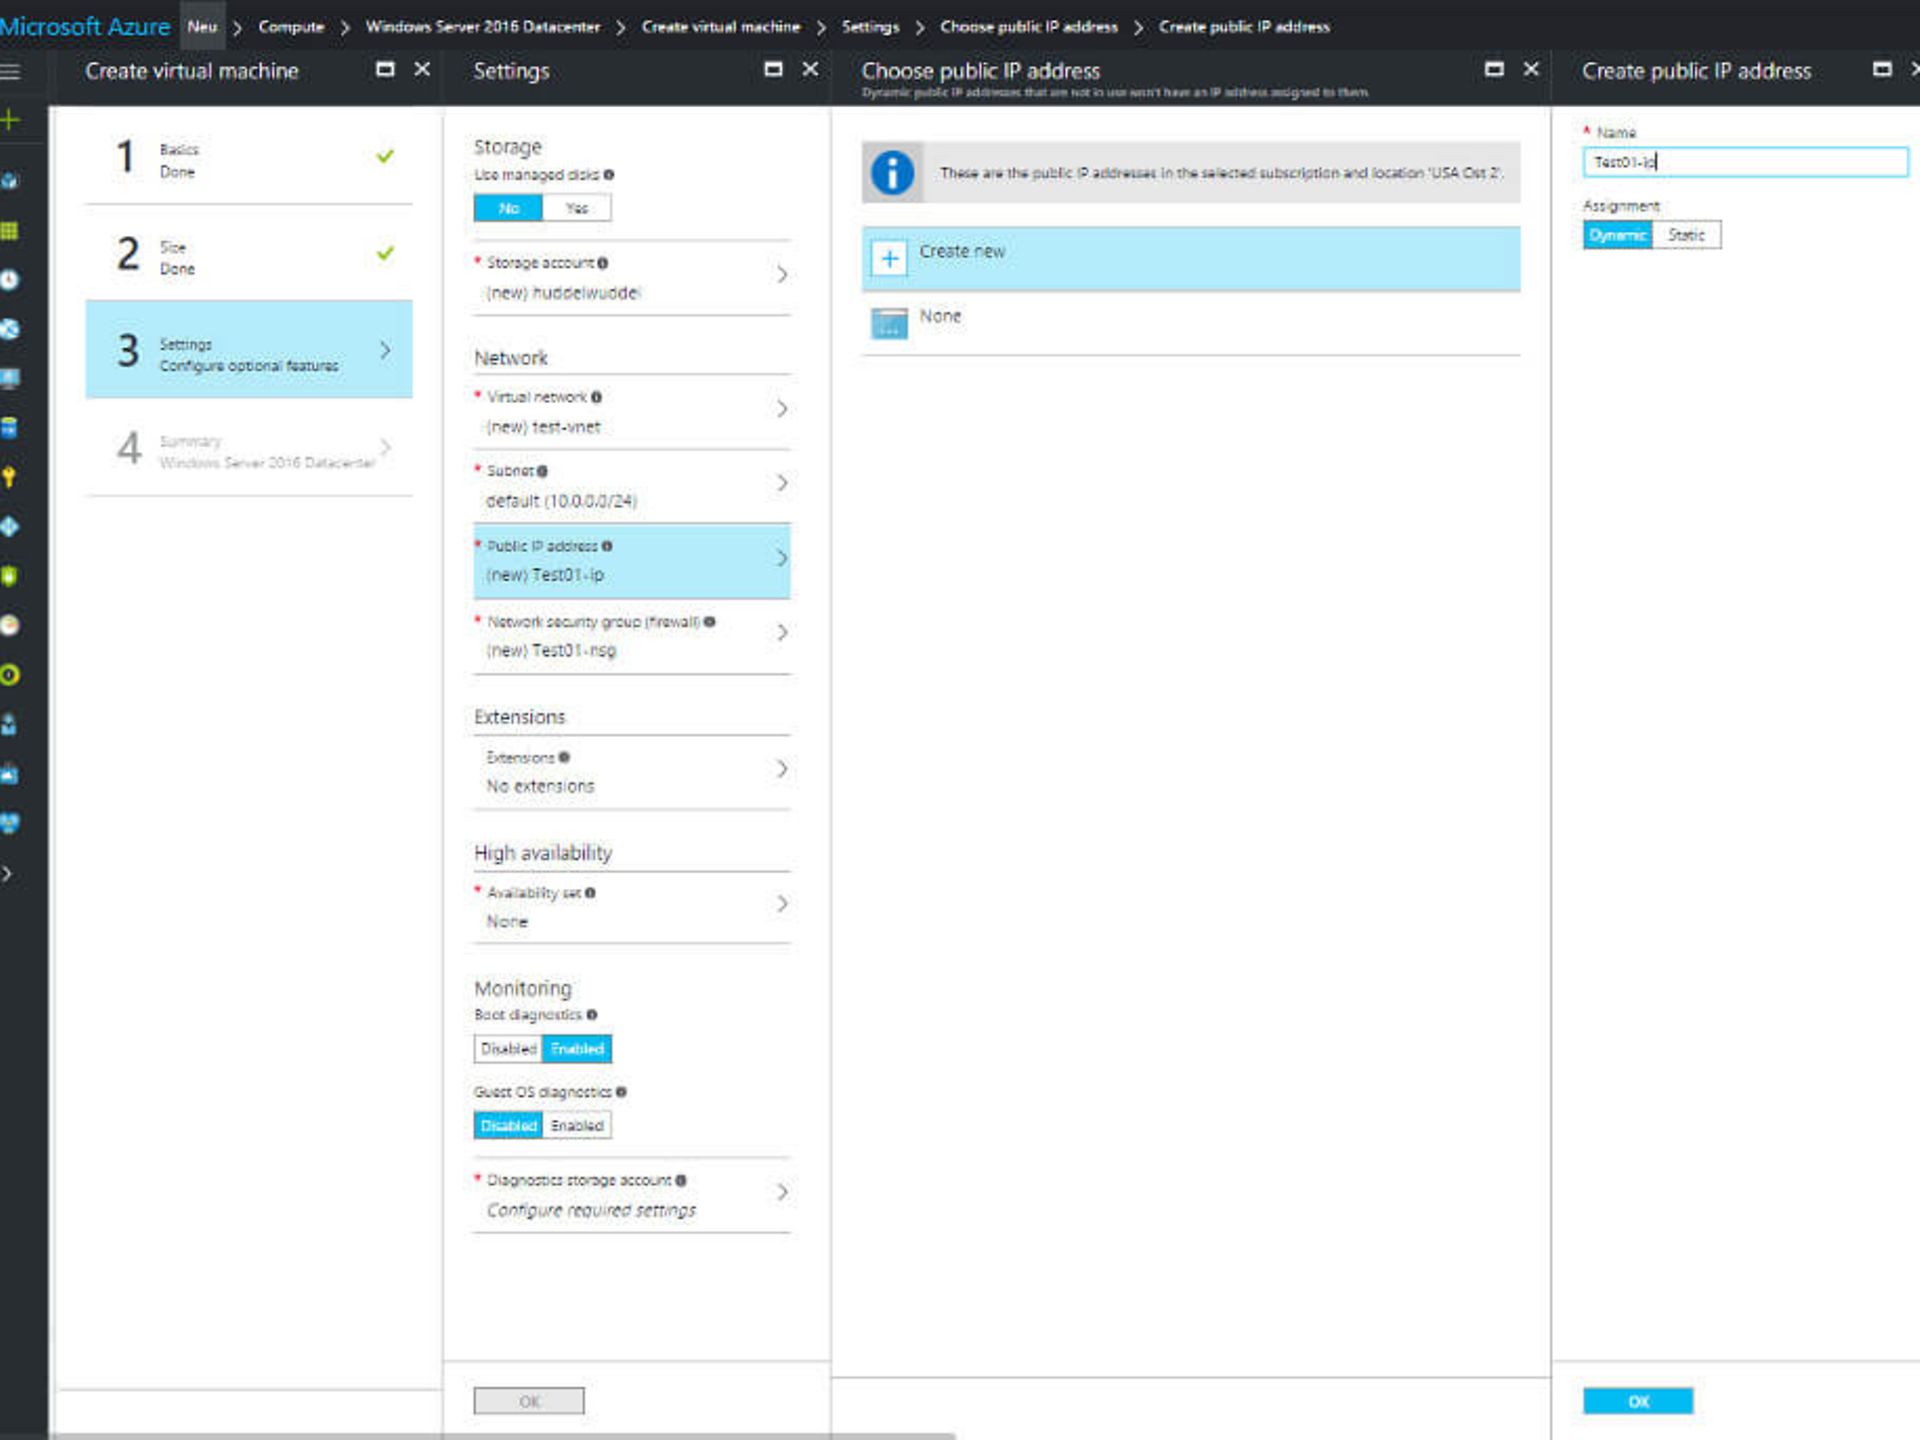Viewport: 1920px width, 1440px height.
Task: Set Use managed disks to Yes
Action: coord(576,208)
